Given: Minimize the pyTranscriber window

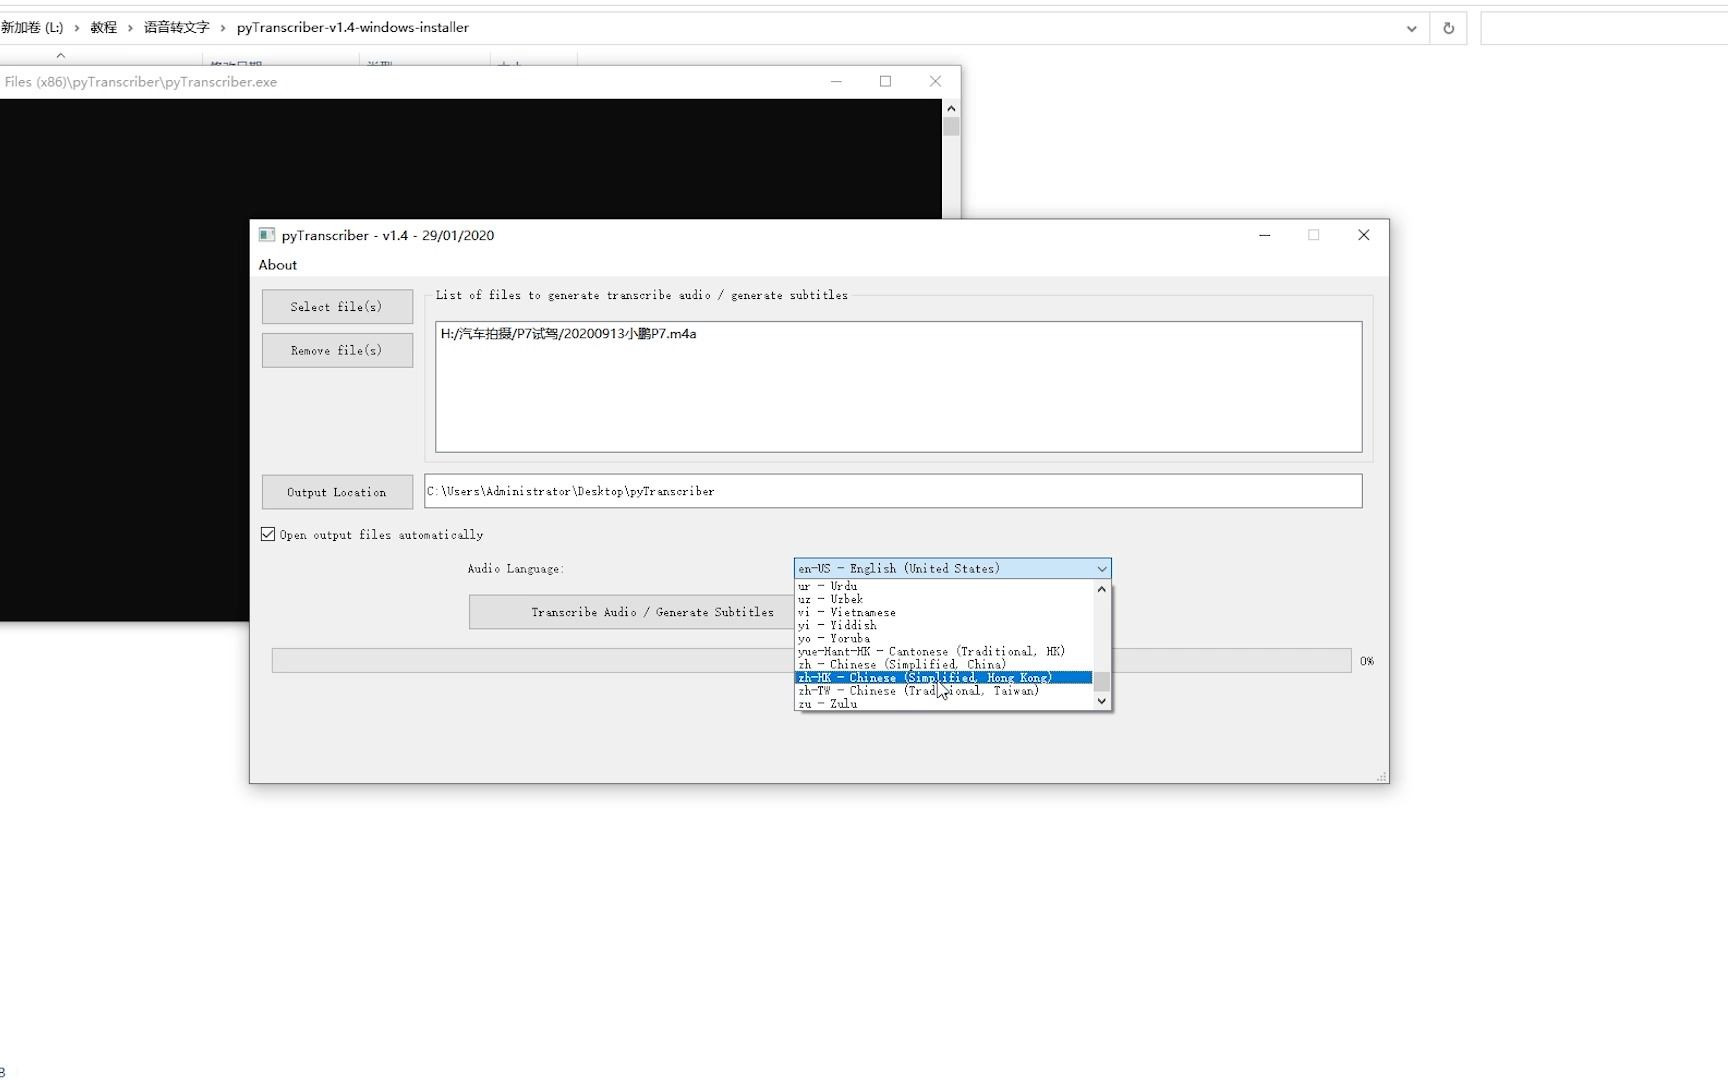Looking at the screenshot, I should [x=1264, y=235].
